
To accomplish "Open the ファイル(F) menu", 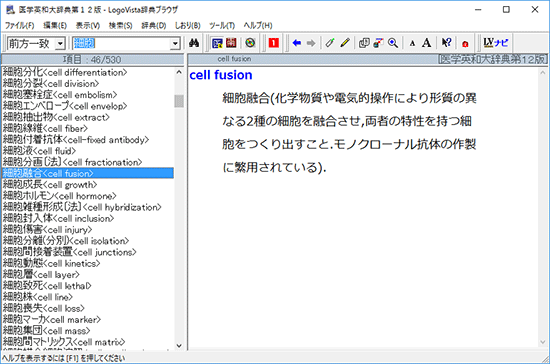I will tap(19, 26).
